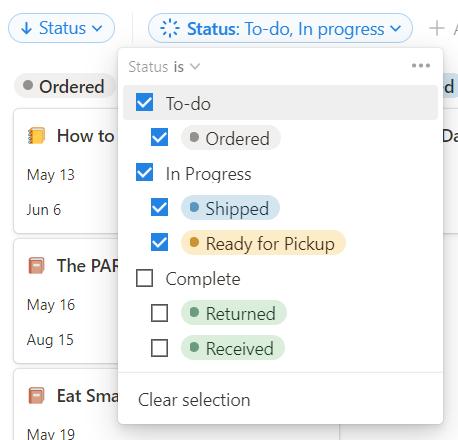
Task: Click the book icon on The PAR card
Action: tap(36, 266)
